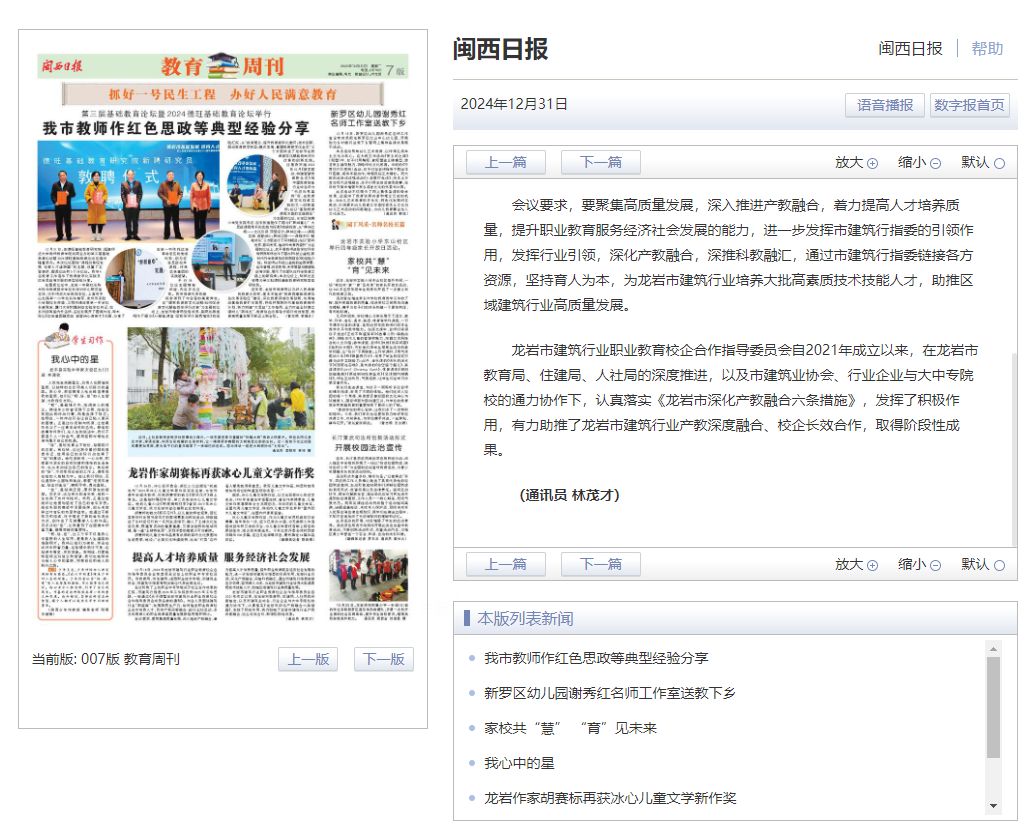Open article 我市教师作红色思政等典型经验分享 in list

click(x=596, y=658)
